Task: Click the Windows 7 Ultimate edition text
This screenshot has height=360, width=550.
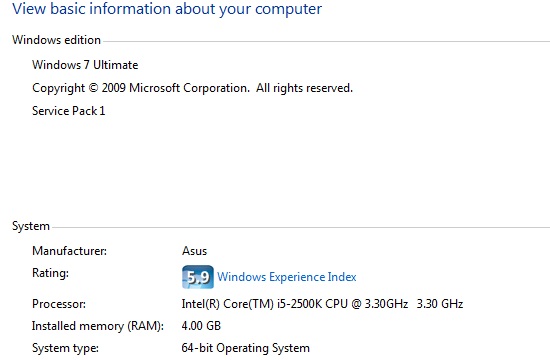Action: 85,65
